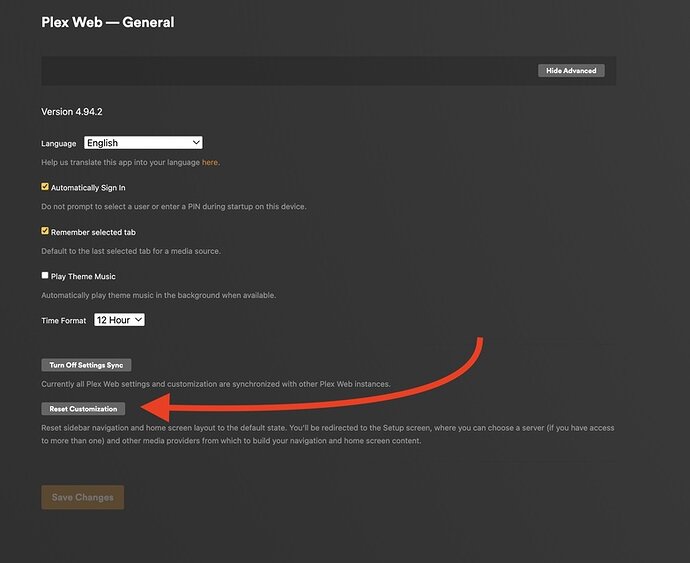Screen dimensions: 690x563
Task: Click the 'Reset sidebar navigation' description text
Action: (328, 434)
